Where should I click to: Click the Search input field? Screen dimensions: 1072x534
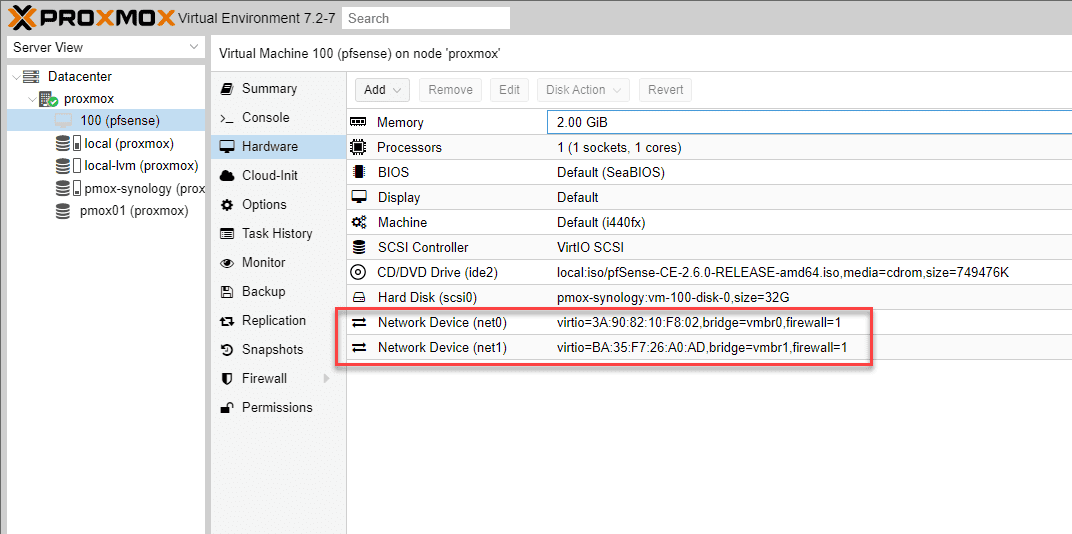click(425, 18)
